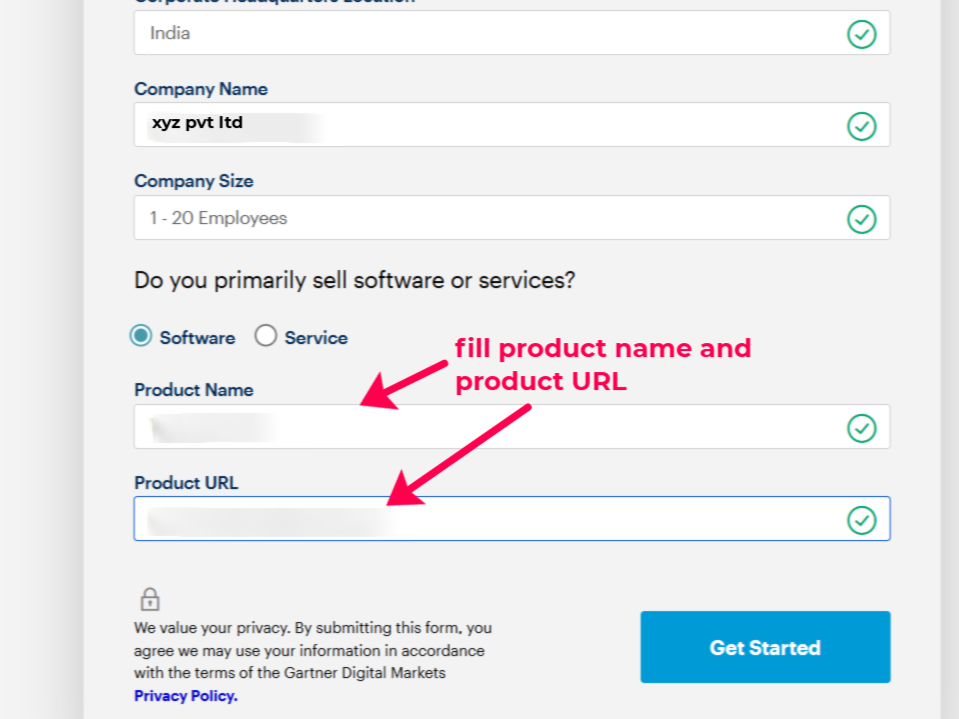Click the 'Company Size' label
Image resolution: width=959 pixels, height=719 pixels.
click(x=194, y=181)
